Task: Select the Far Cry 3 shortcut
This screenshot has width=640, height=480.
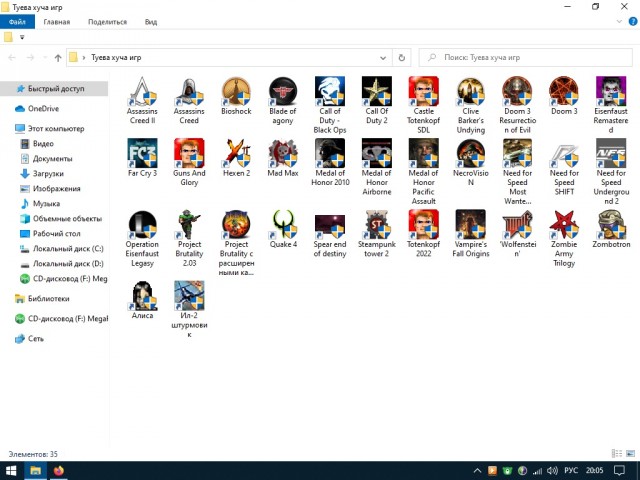Action: tap(142, 158)
